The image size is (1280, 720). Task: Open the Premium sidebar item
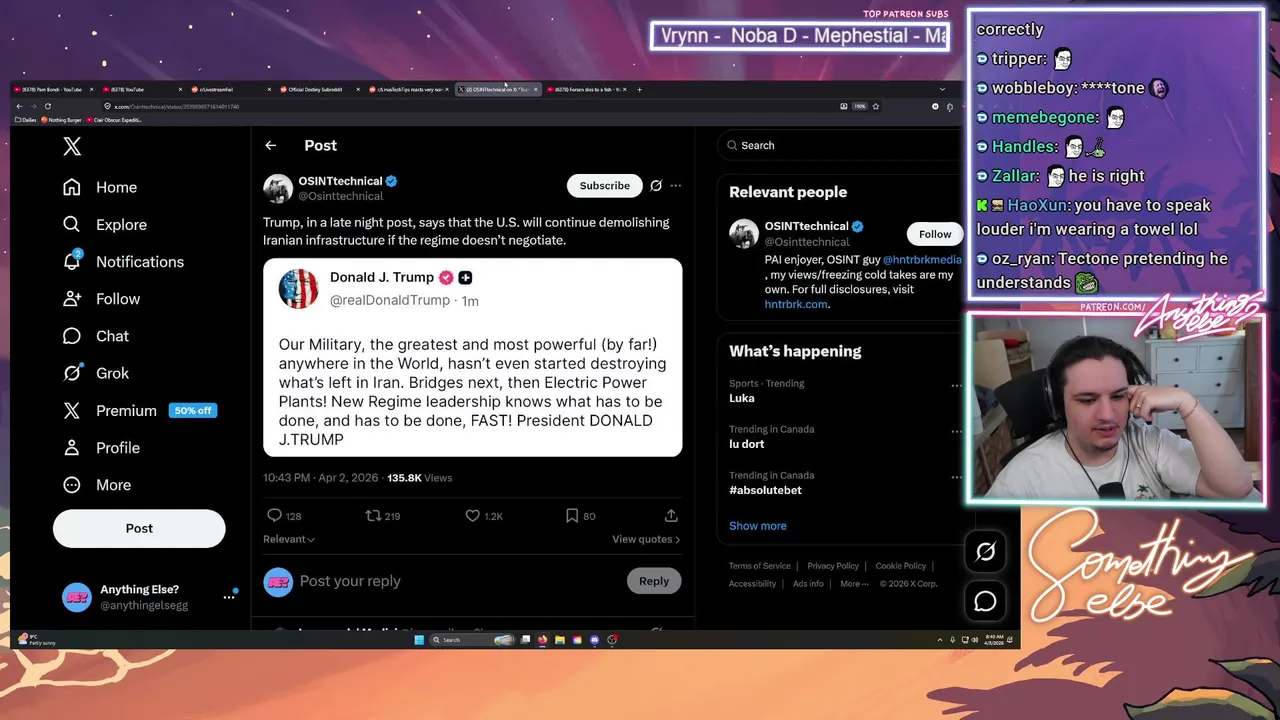[139, 410]
